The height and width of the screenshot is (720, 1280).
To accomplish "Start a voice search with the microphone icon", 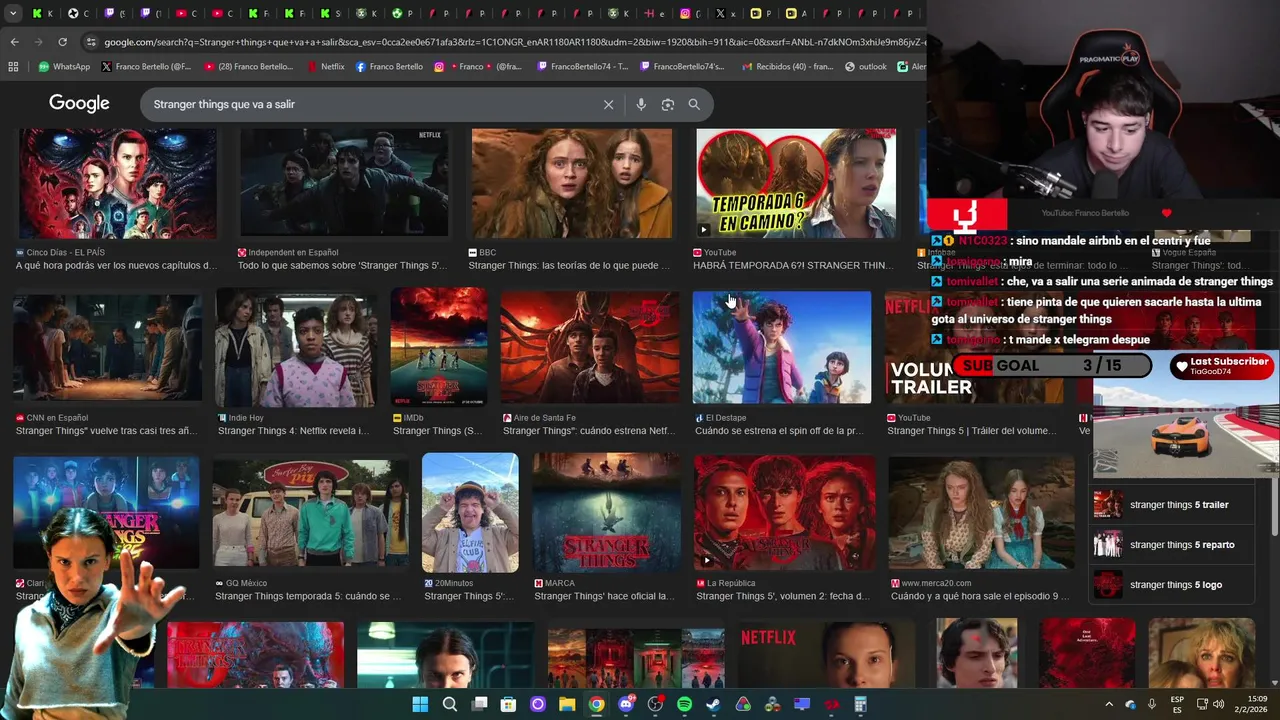I will pyautogui.click(x=641, y=104).
